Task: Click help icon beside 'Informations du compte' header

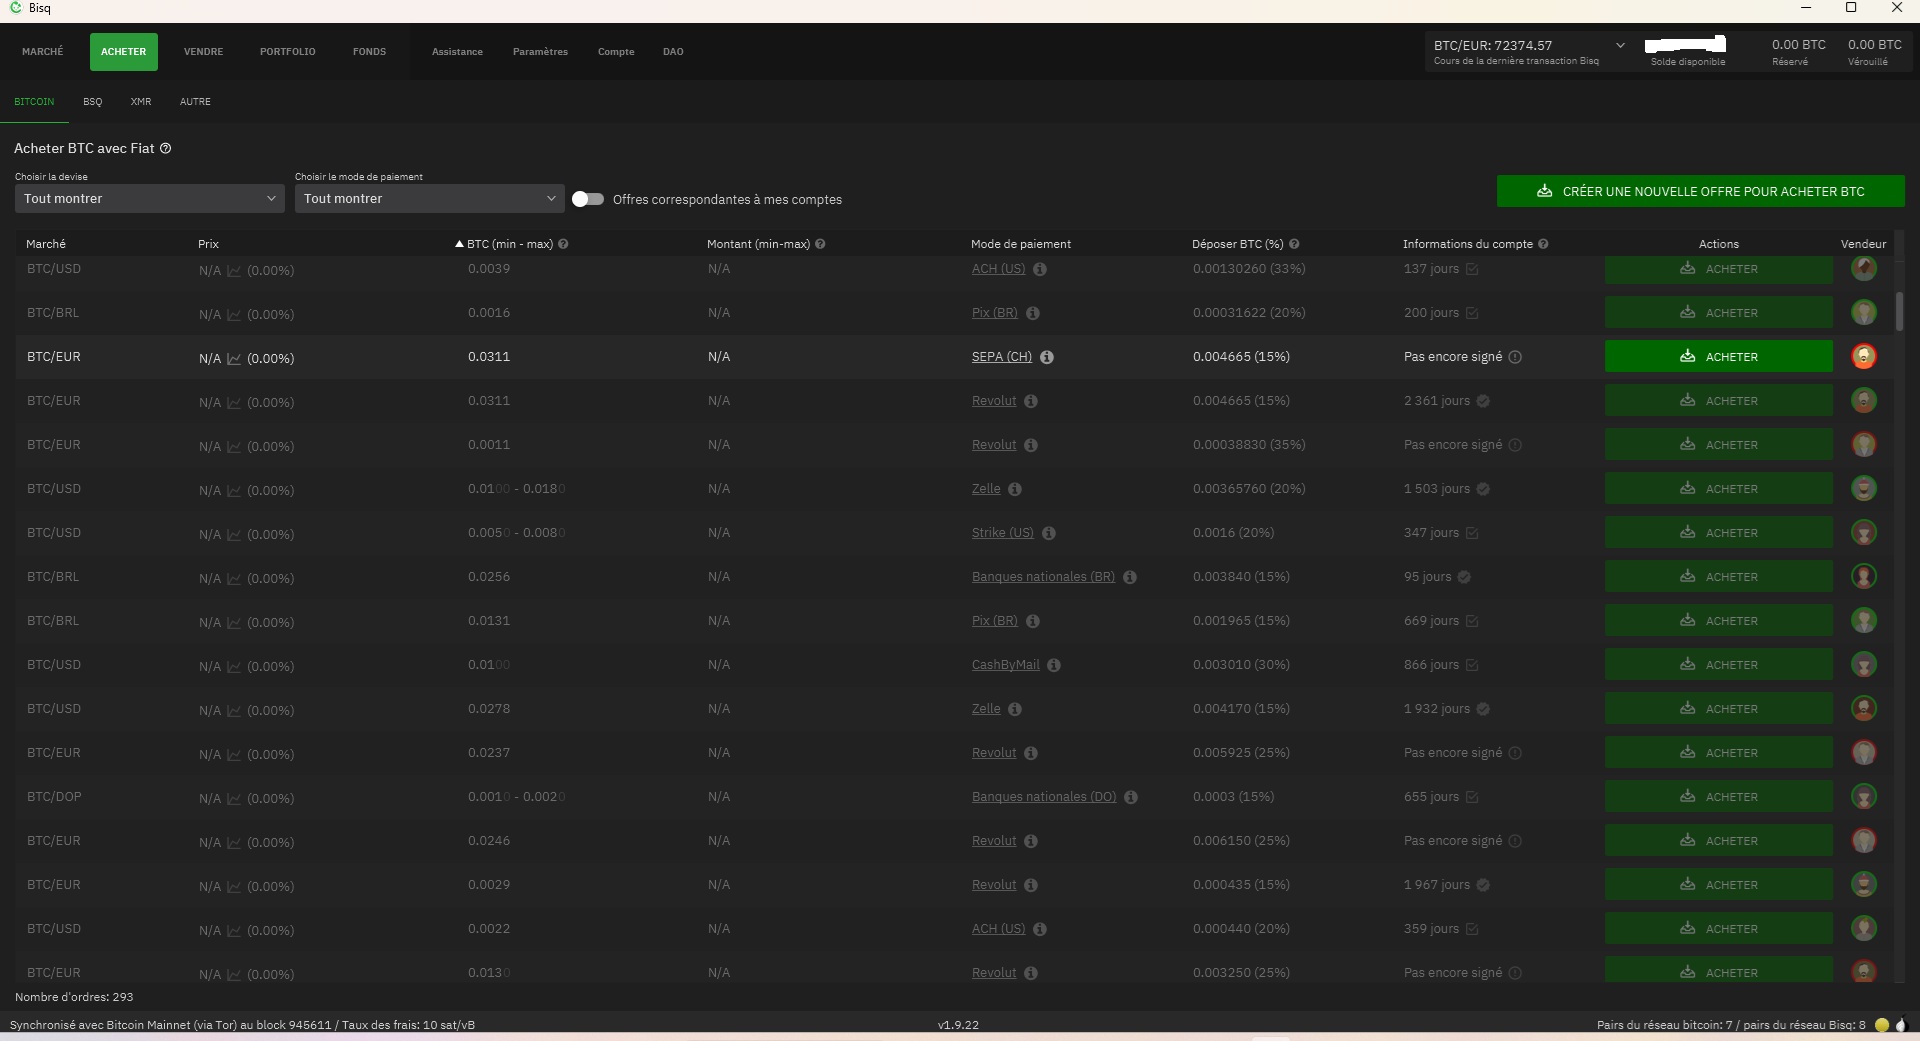Action: (x=1543, y=244)
